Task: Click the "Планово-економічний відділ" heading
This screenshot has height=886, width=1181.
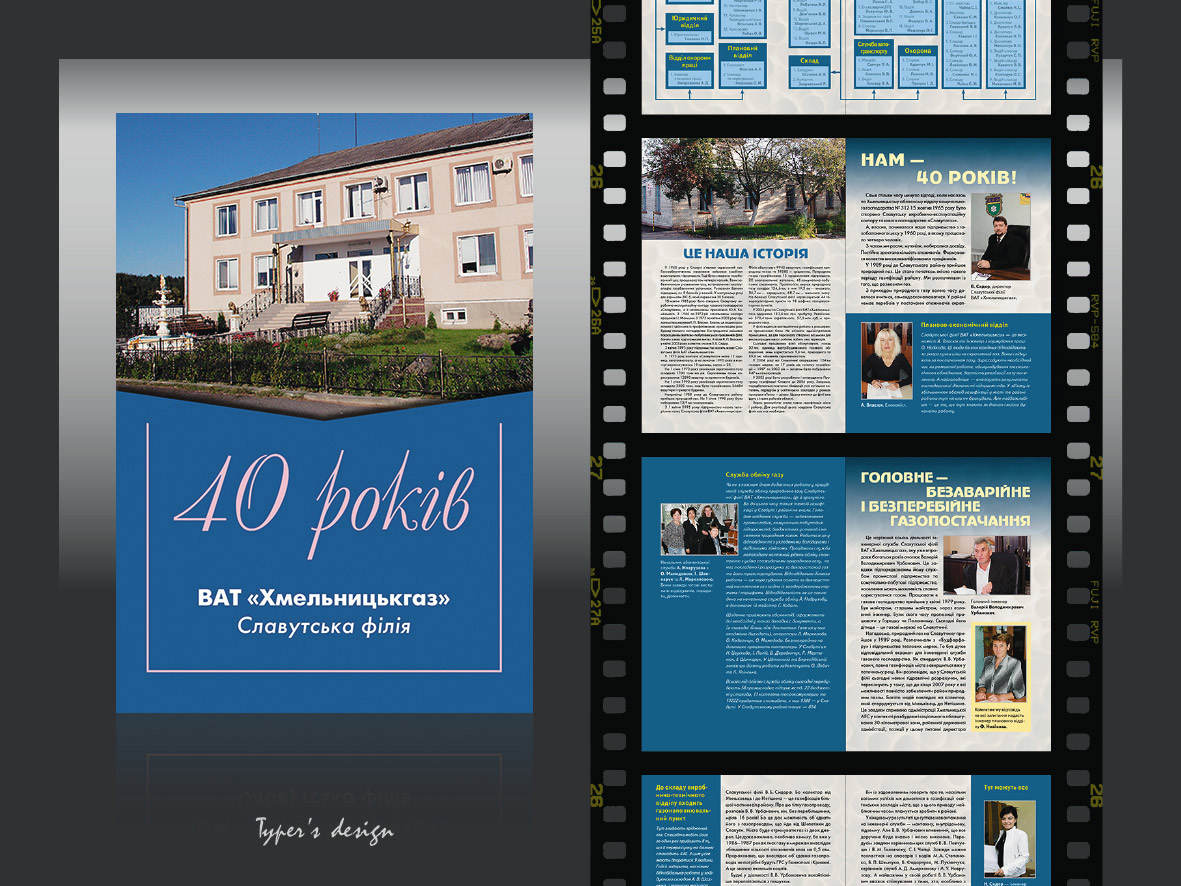Action: 964,325
